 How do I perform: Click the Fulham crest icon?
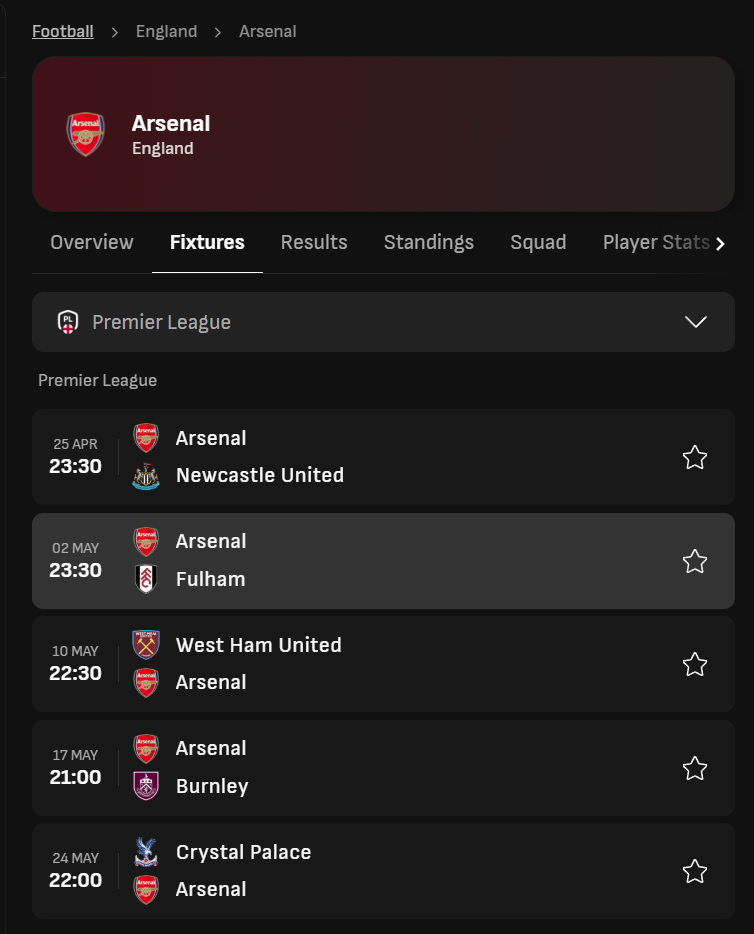[x=146, y=579]
